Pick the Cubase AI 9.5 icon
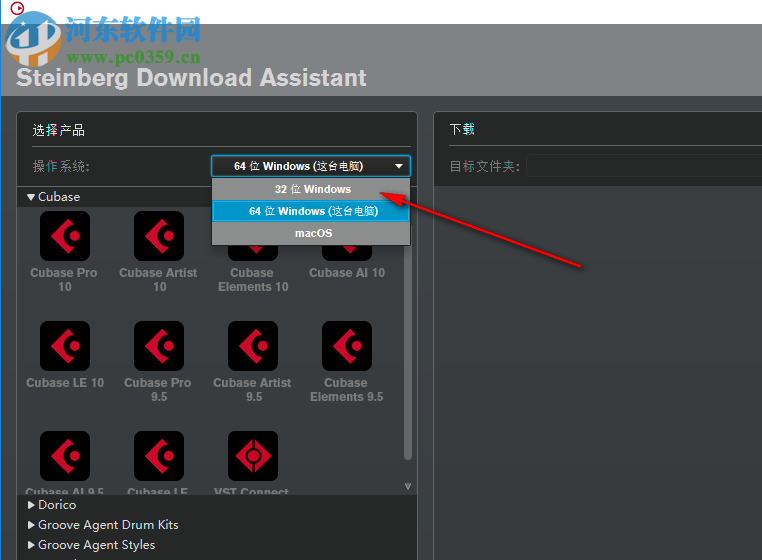 click(65, 455)
